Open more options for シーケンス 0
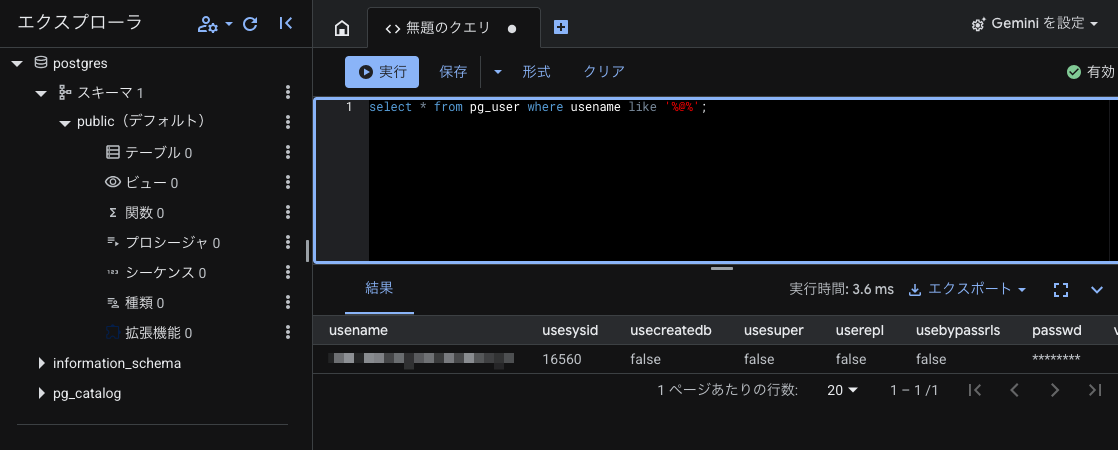The image size is (1118, 450). click(x=288, y=272)
